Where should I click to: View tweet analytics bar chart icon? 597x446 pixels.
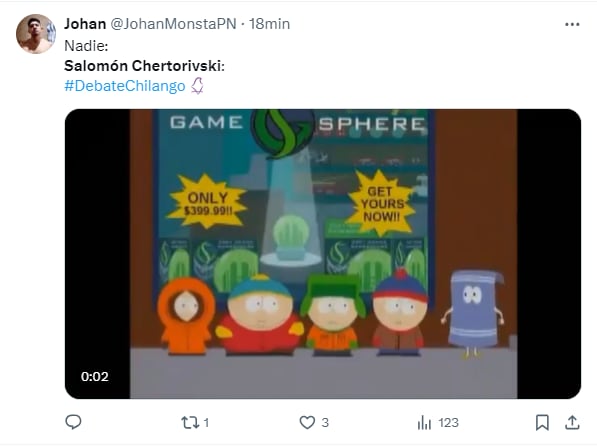tap(424, 422)
